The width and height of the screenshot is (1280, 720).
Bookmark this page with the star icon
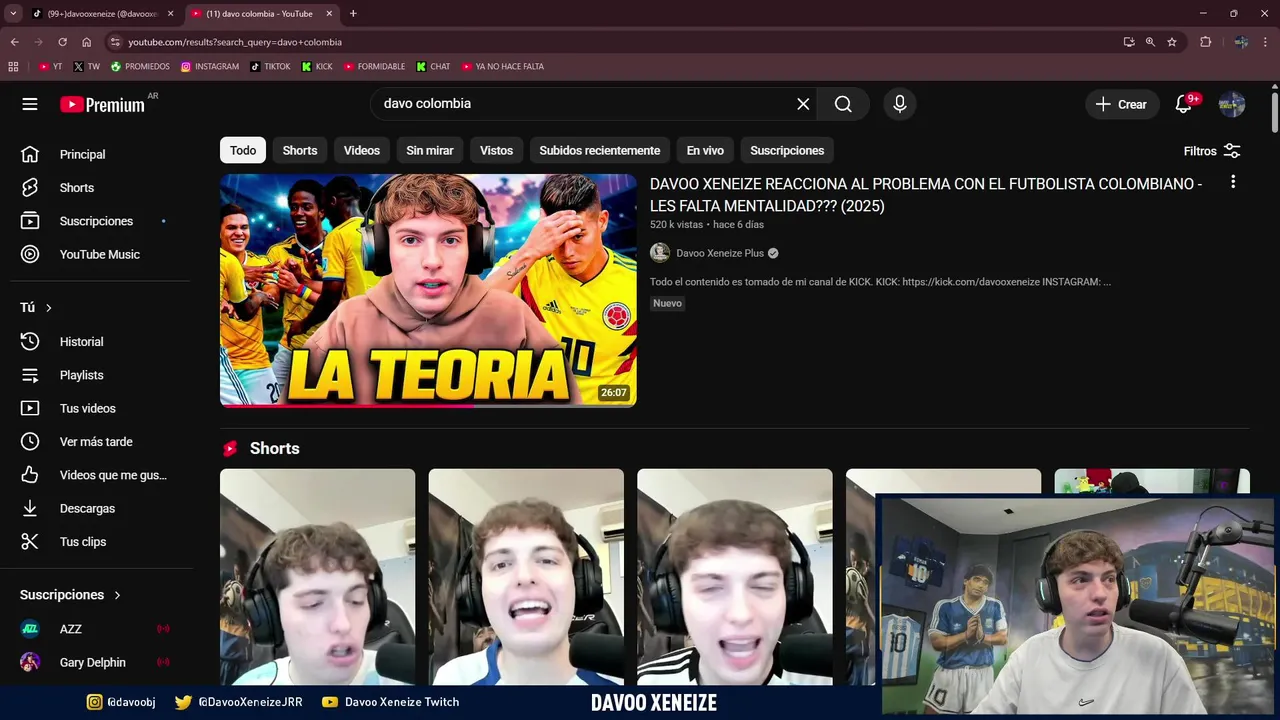[1172, 42]
